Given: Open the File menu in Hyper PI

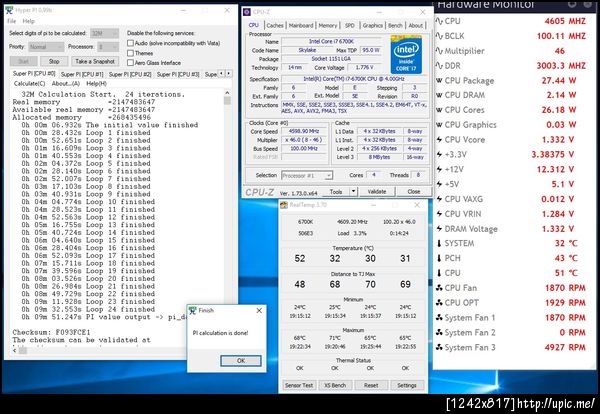Looking at the screenshot, I should tap(11, 21).
